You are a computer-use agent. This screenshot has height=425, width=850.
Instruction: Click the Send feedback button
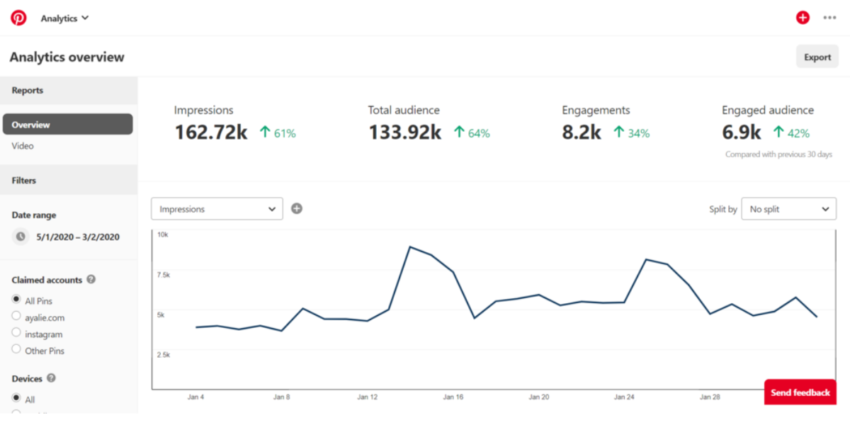(800, 393)
